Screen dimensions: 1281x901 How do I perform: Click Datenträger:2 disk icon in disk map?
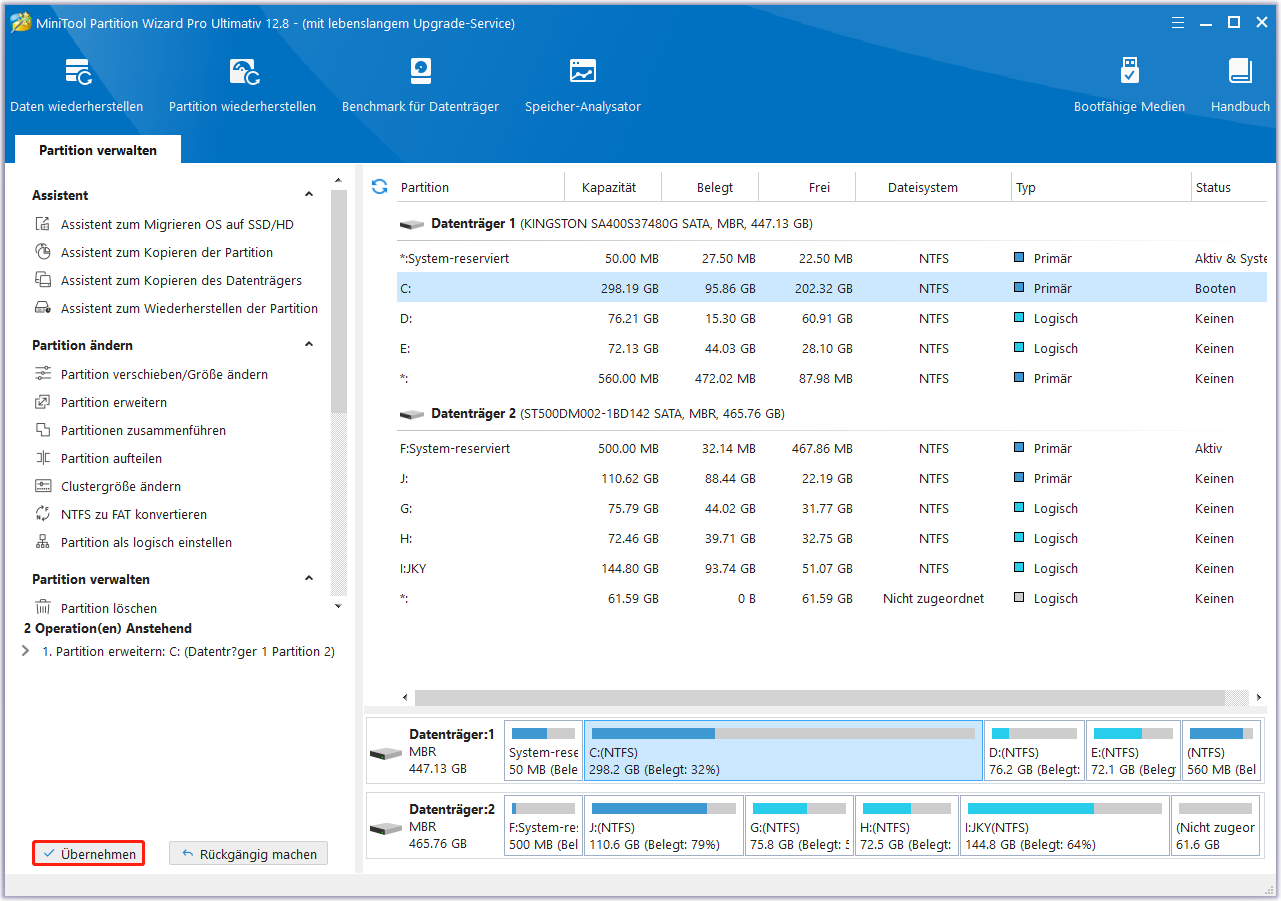[x=386, y=828]
